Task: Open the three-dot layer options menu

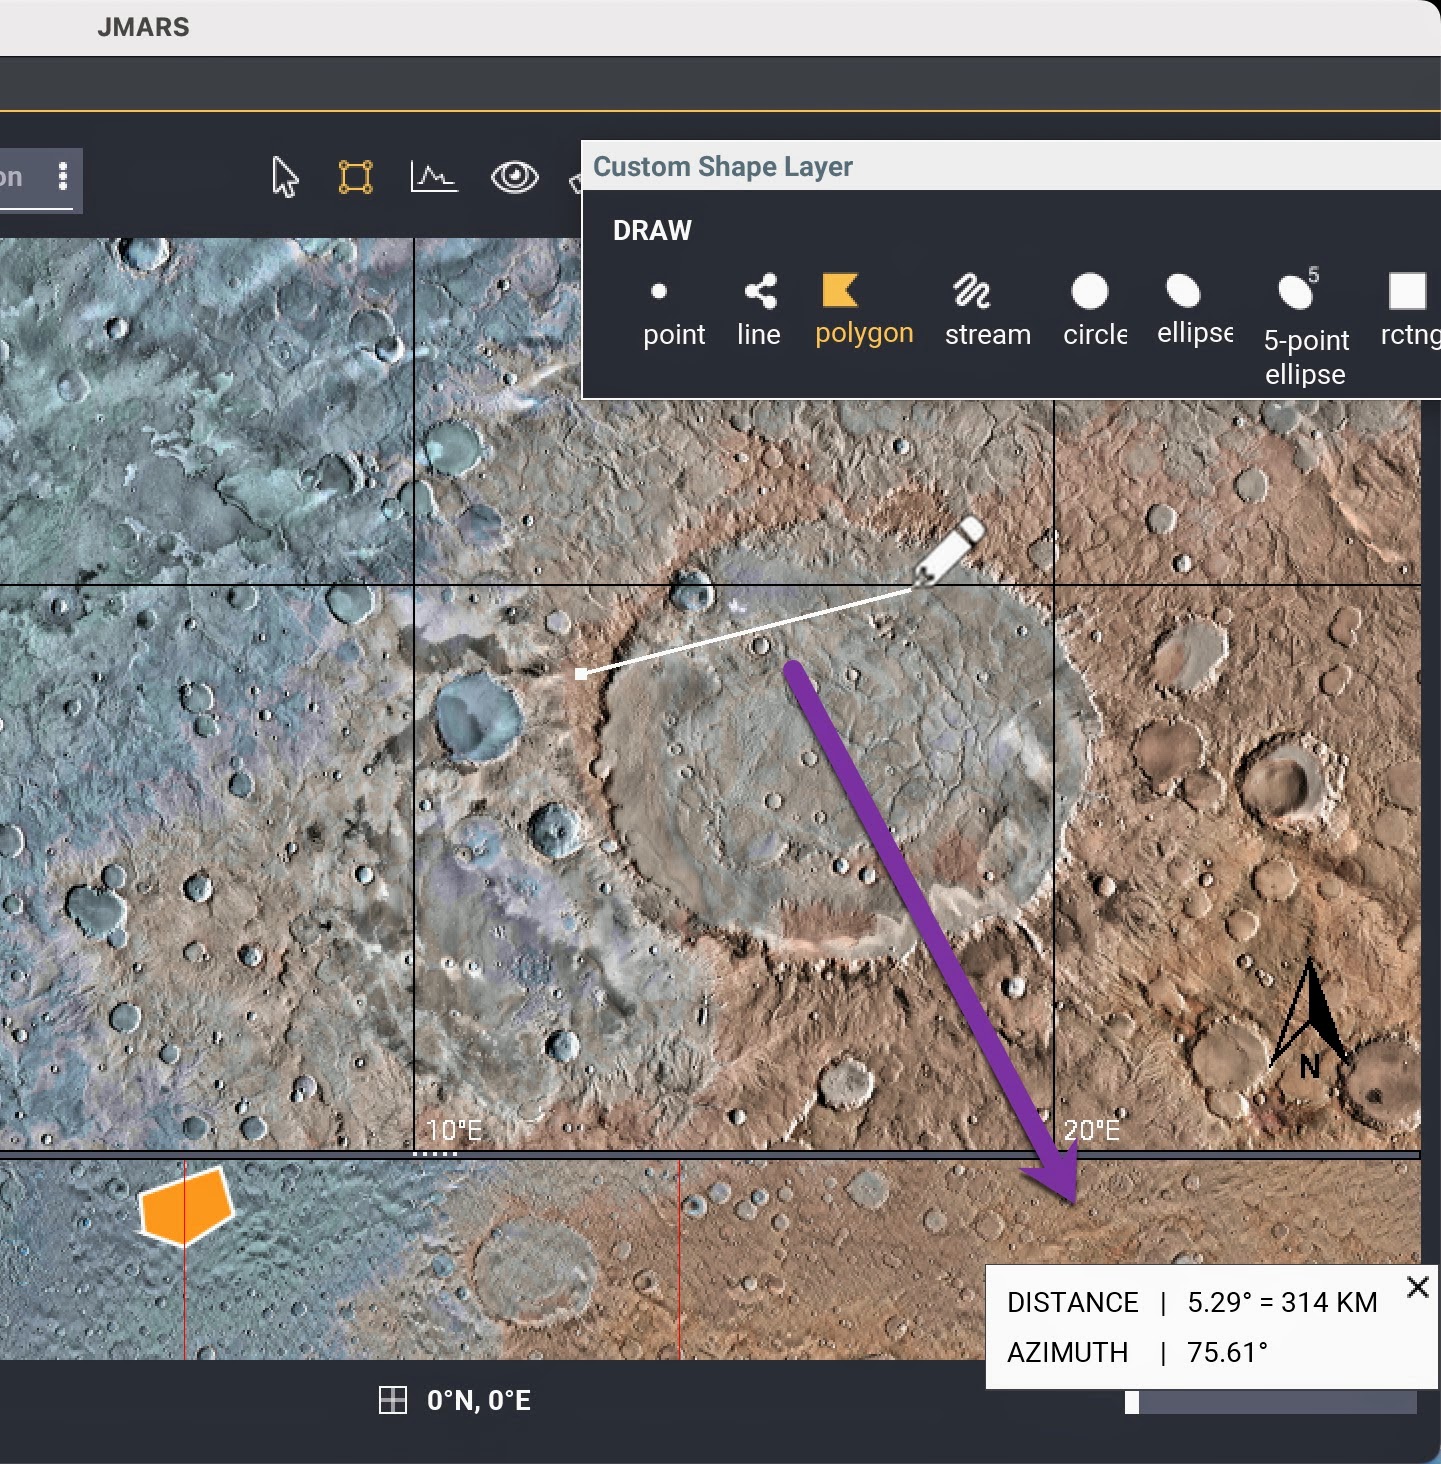Action: click(x=63, y=177)
